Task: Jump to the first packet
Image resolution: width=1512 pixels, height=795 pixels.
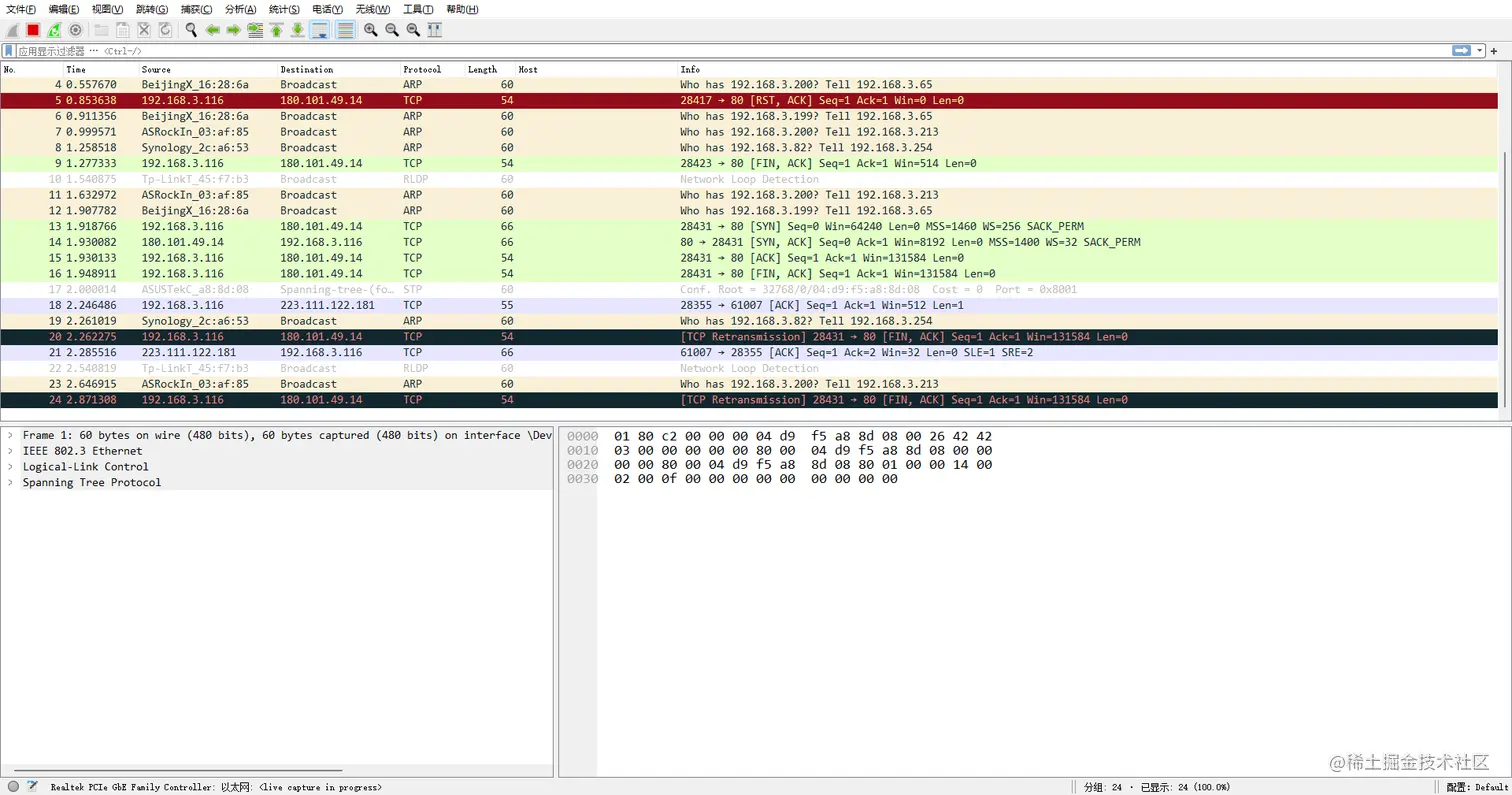Action: (x=276, y=30)
